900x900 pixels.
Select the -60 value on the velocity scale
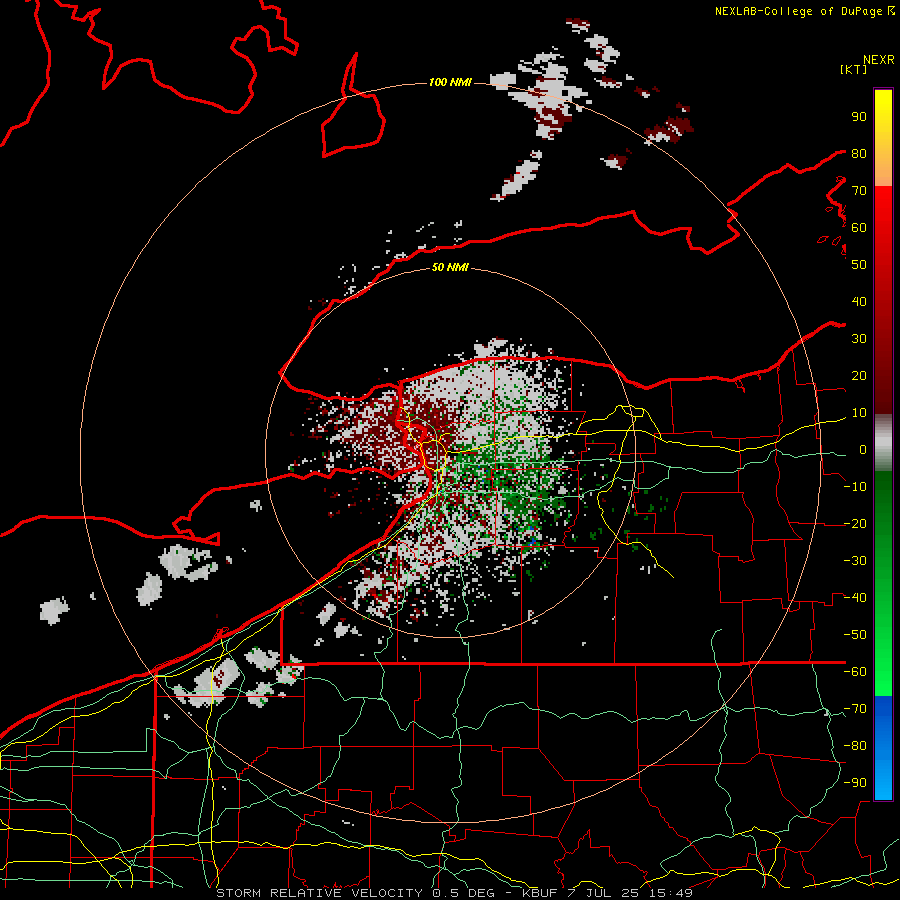click(855, 672)
